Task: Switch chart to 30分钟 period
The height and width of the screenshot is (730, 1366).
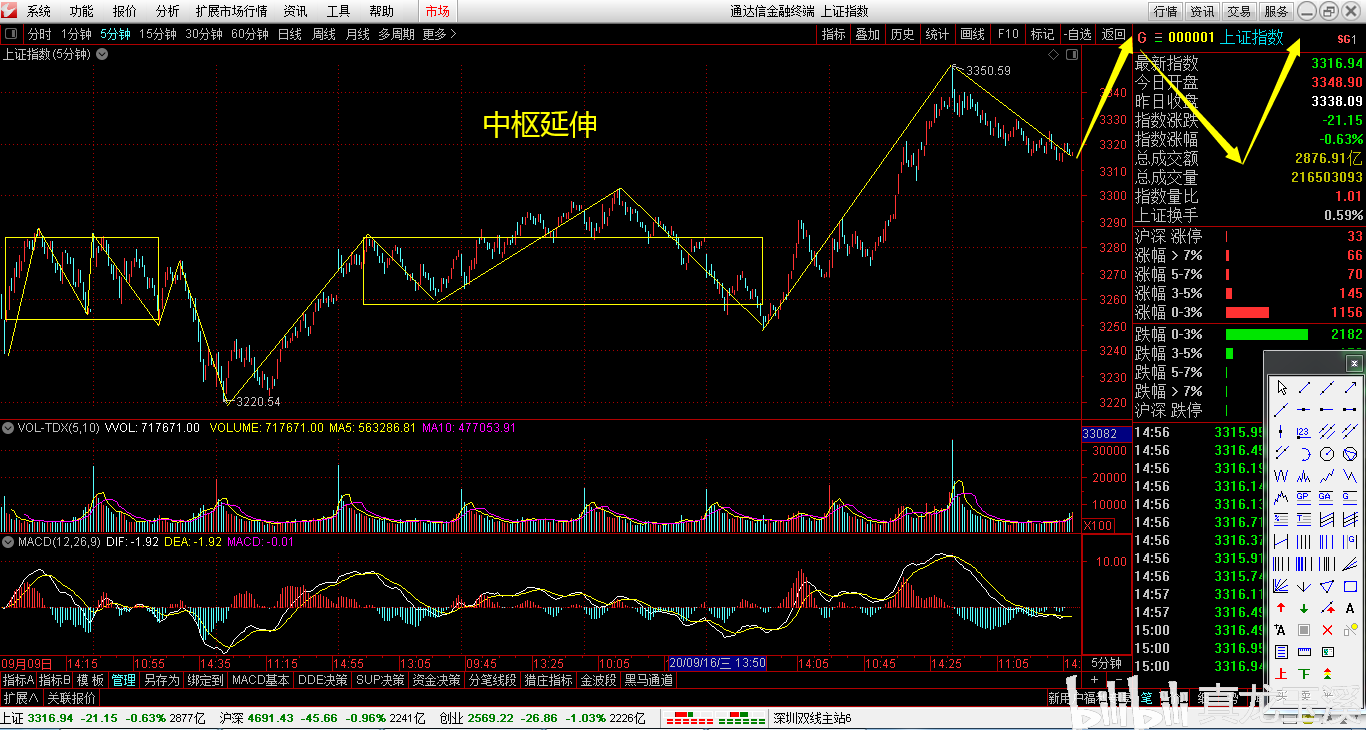Action: tap(203, 34)
